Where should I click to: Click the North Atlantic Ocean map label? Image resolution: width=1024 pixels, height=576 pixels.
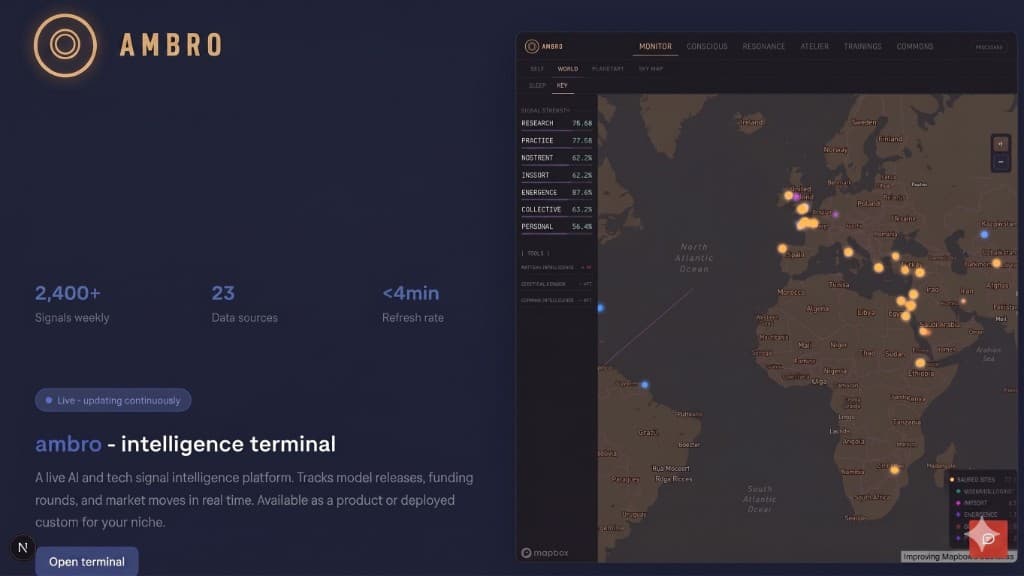(694, 258)
